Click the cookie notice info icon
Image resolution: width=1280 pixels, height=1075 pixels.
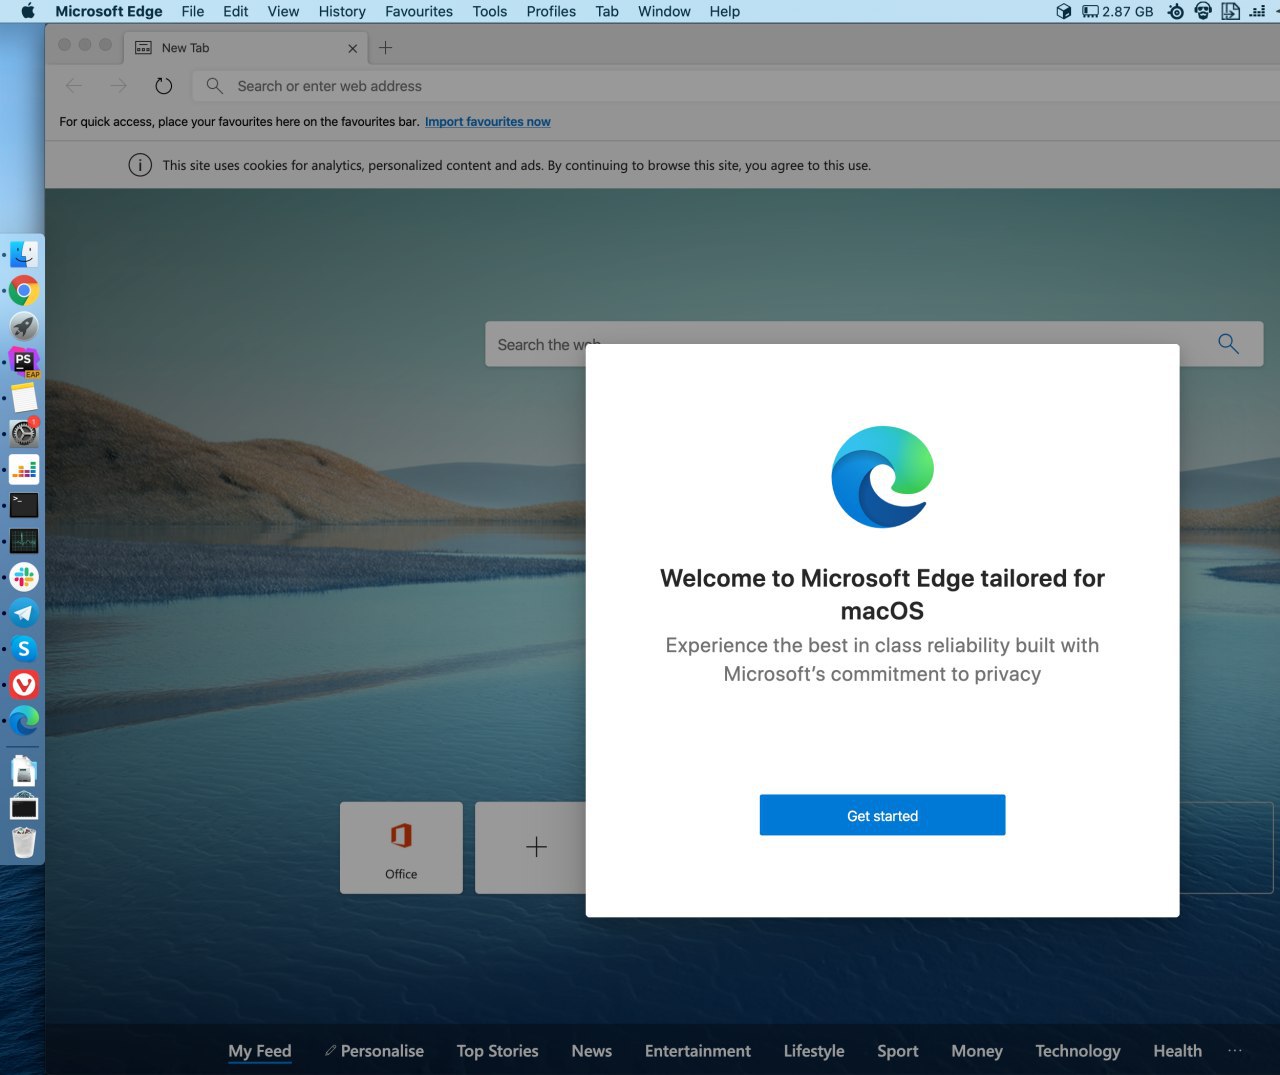140,165
